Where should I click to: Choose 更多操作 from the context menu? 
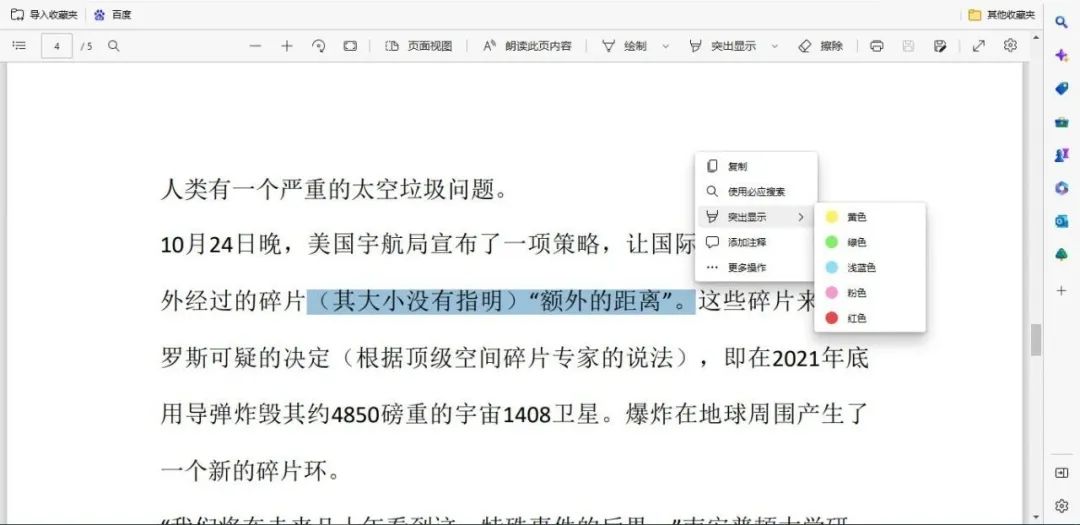(756, 267)
